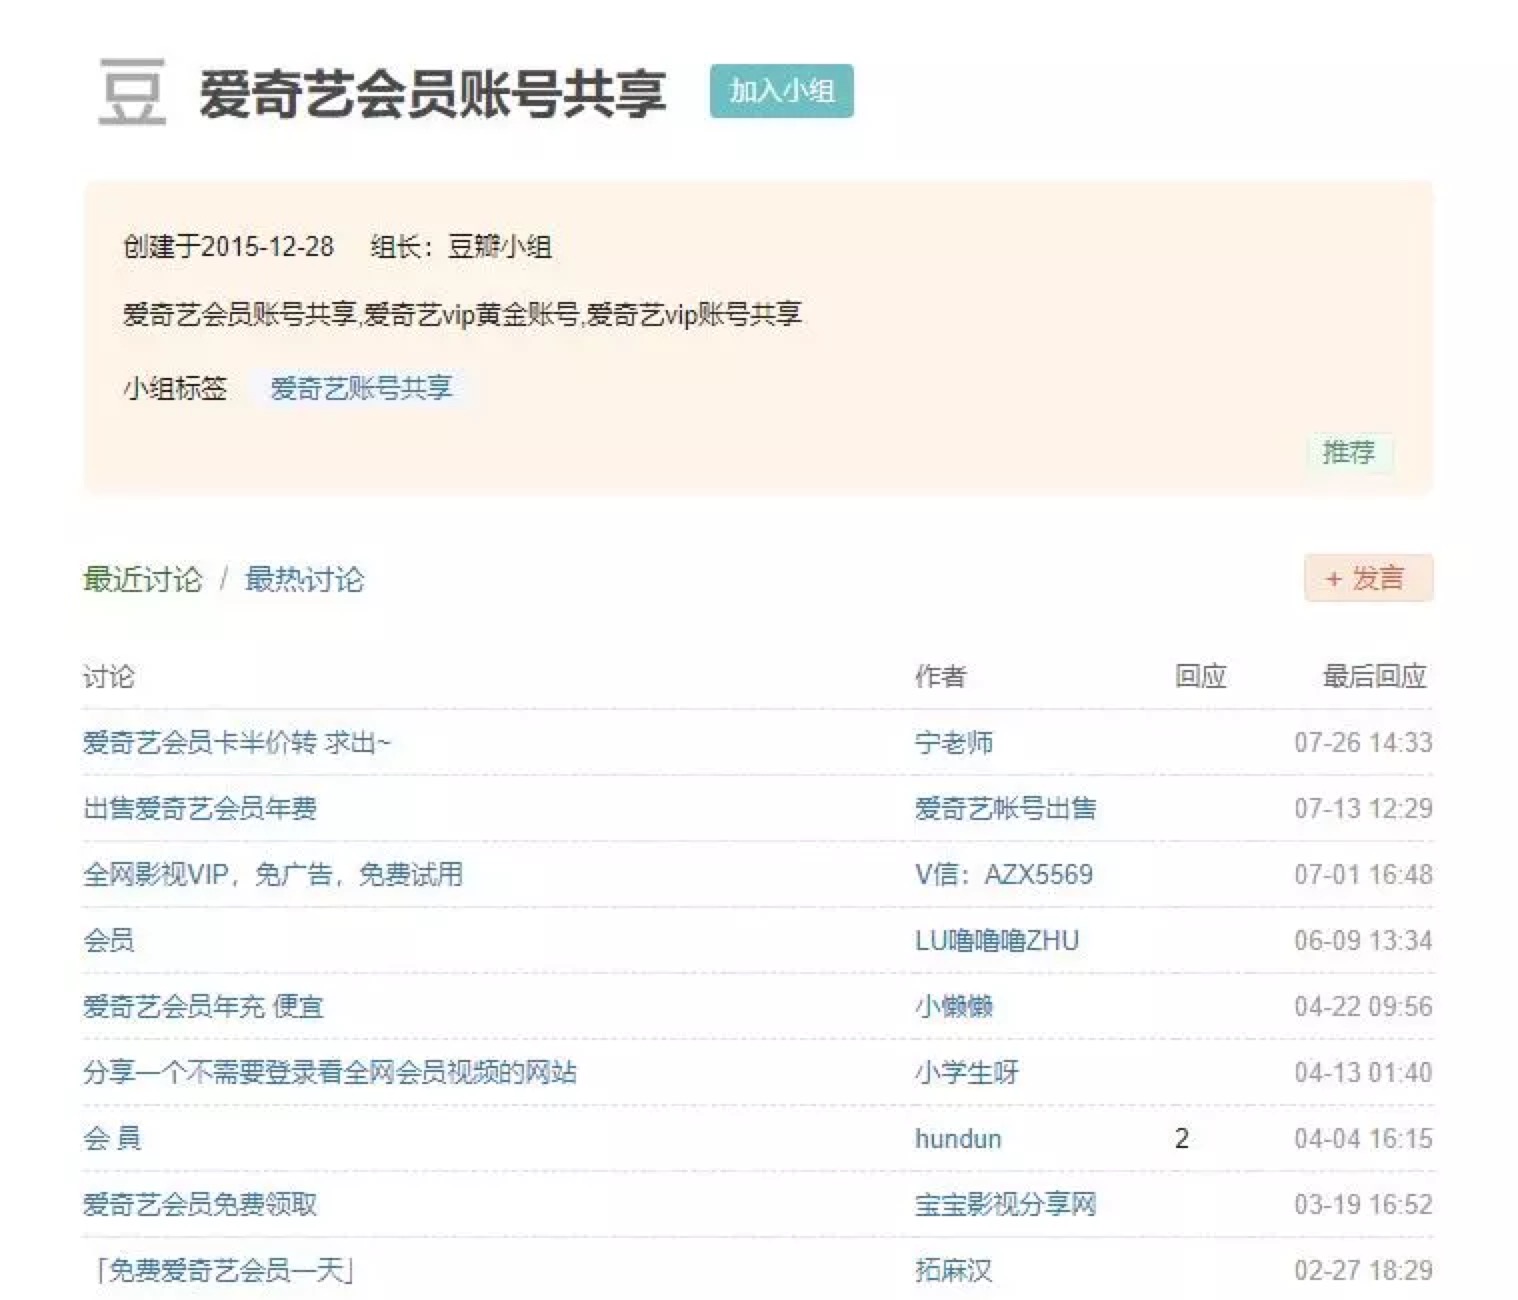1518x1300 pixels.
Task: Open author 宝宝影视分享网 profile
Action: pos(1005,1204)
